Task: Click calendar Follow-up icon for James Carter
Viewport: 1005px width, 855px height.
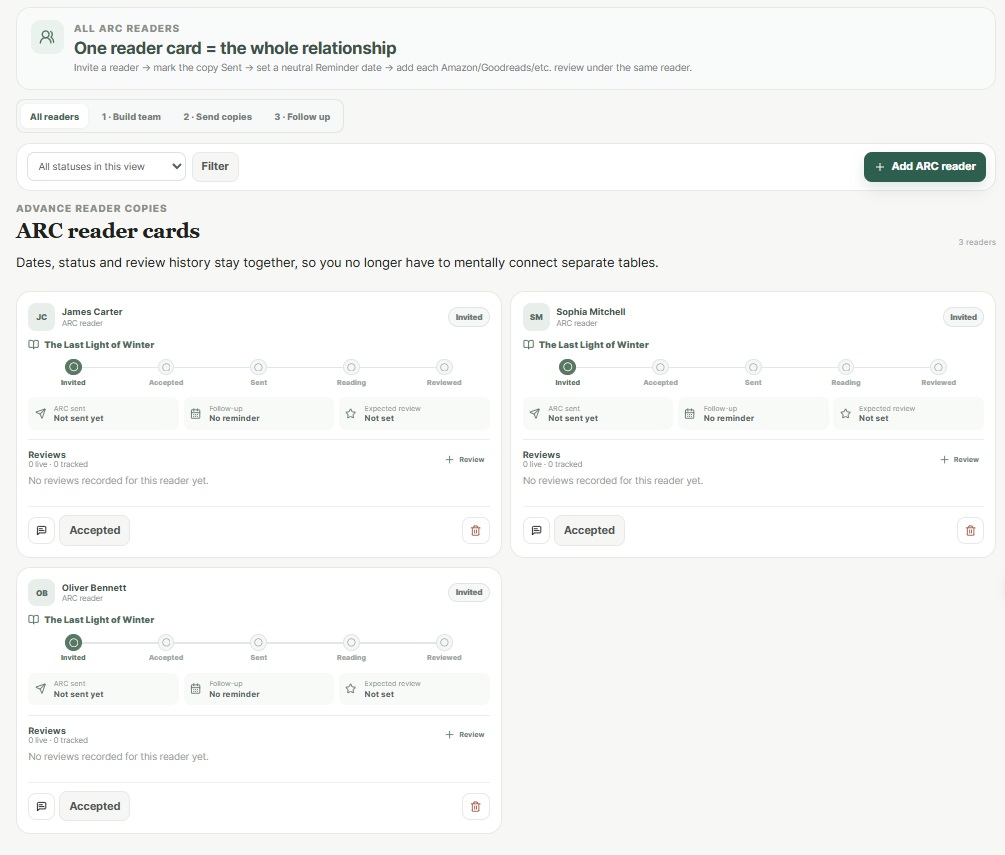Action: 195,414
